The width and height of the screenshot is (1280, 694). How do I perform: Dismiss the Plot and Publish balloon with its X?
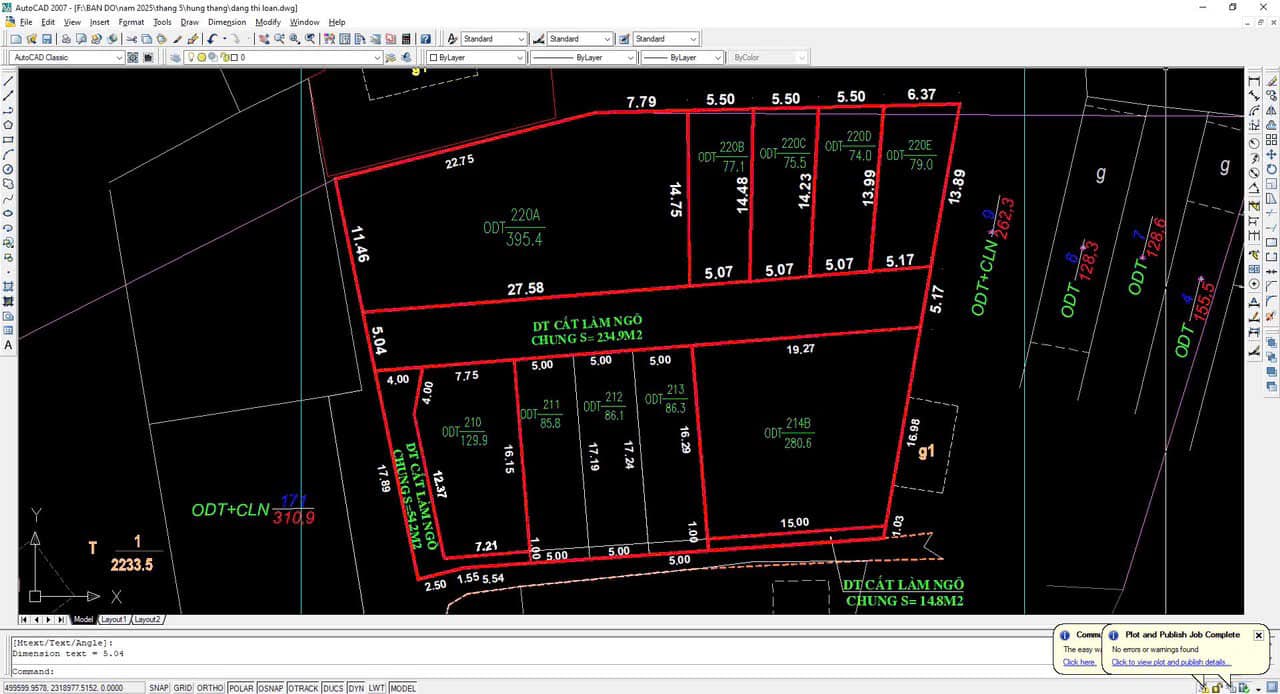(x=1258, y=635)
